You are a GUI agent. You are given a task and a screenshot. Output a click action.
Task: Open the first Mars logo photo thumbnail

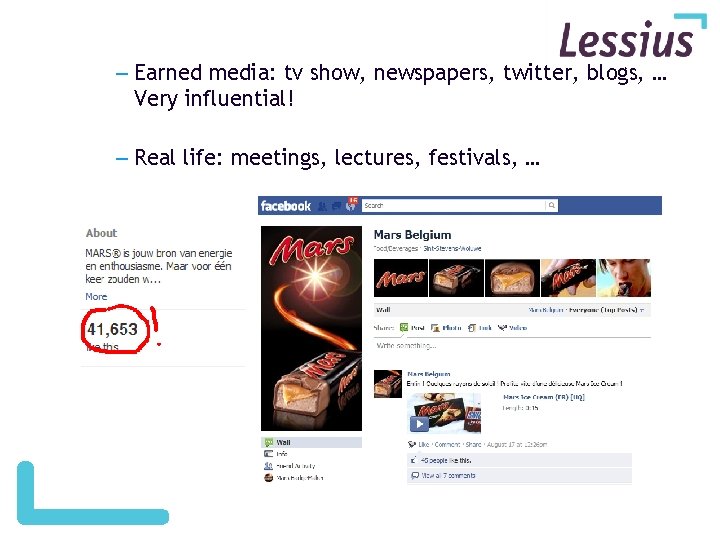click(x=401, y=278)
